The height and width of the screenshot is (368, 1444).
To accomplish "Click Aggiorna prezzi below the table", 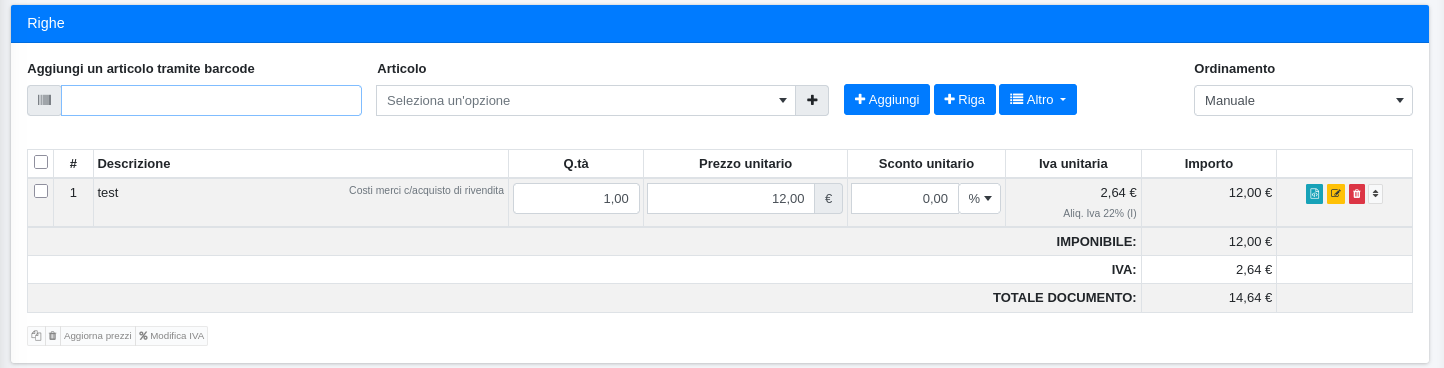I will click(98, 336).
